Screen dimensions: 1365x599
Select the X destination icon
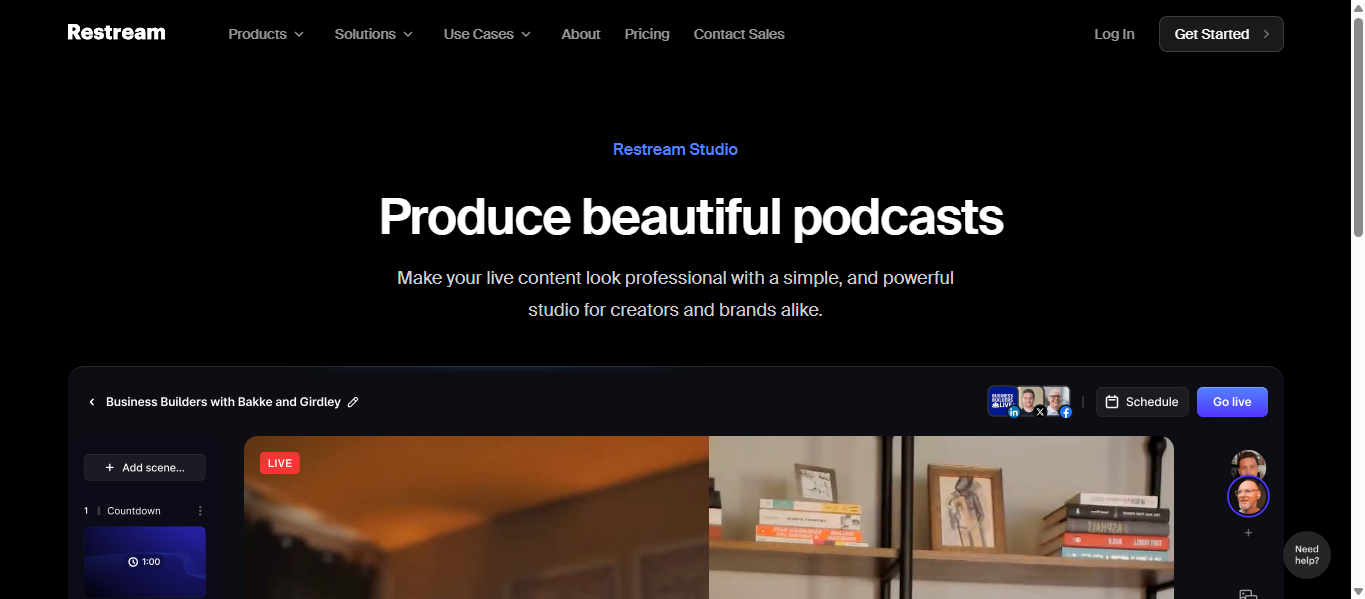click(1040, 412)
